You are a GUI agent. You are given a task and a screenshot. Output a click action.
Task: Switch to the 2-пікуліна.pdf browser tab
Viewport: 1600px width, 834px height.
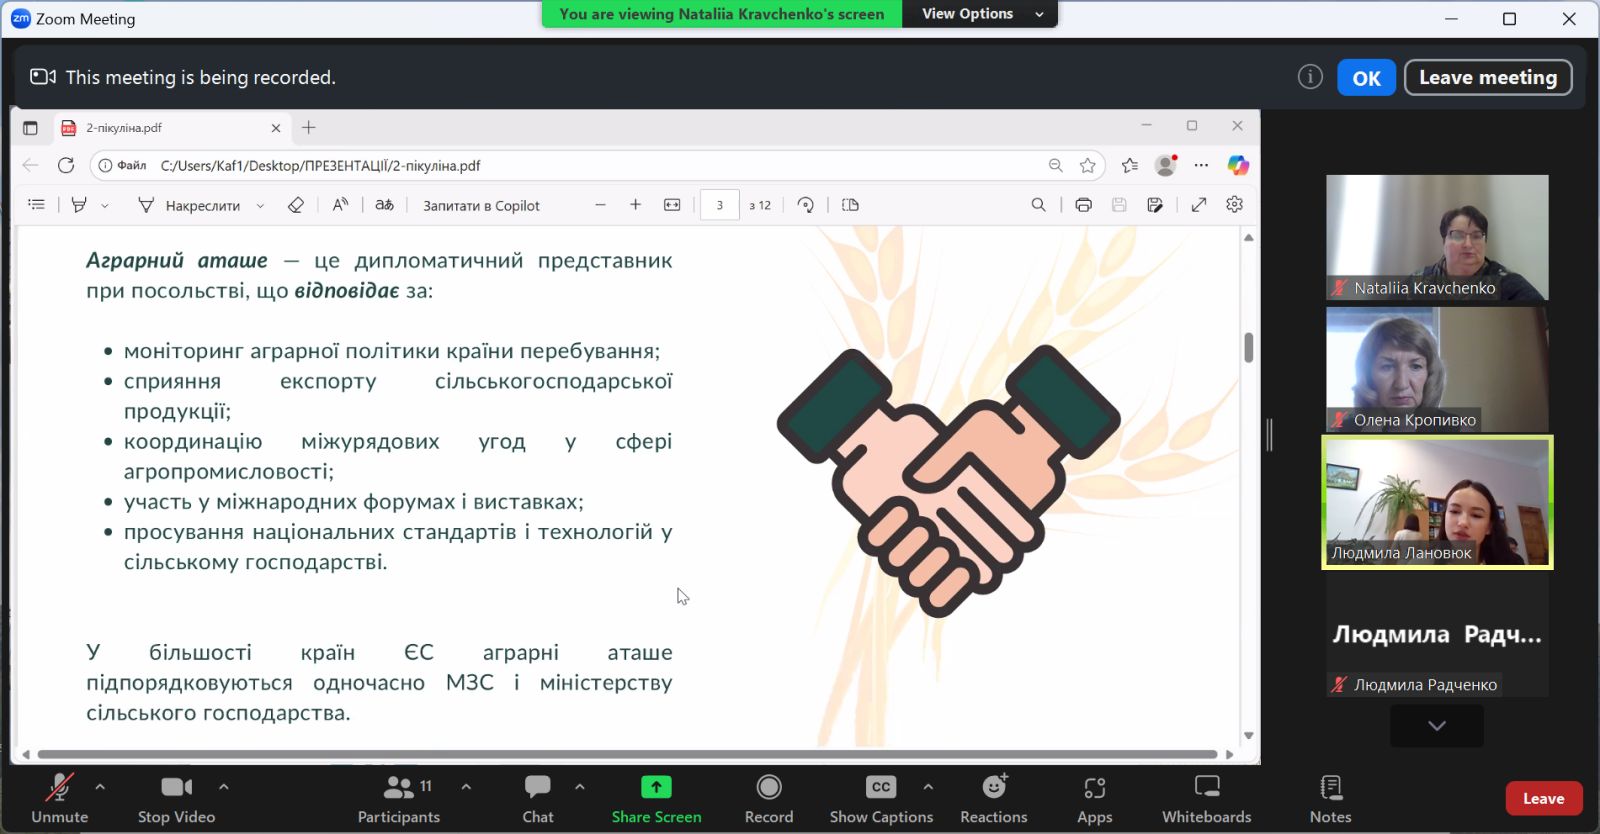pyautogui.click(x=172, y=128)
